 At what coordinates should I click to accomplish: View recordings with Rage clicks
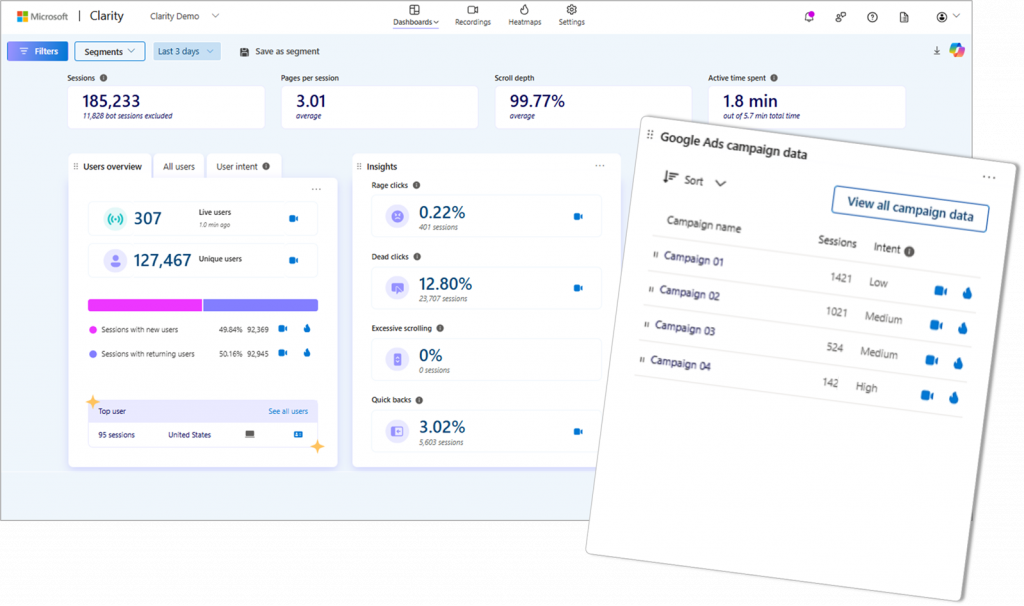click(x=578, y=217)
